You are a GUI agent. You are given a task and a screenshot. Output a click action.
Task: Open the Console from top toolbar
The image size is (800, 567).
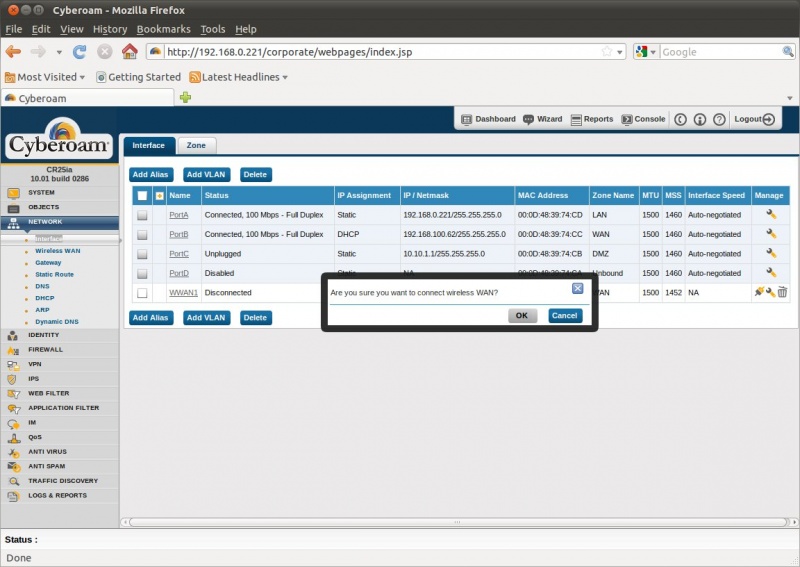[643, 119]
